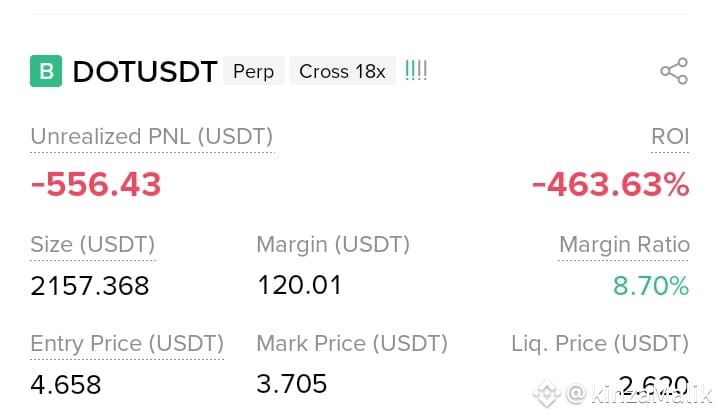Image resolution: width=720 pixels, height=419 pixels.
Task: Tap the Size (USDT) label
Action: pyautogui.click(x=93, y=244)
